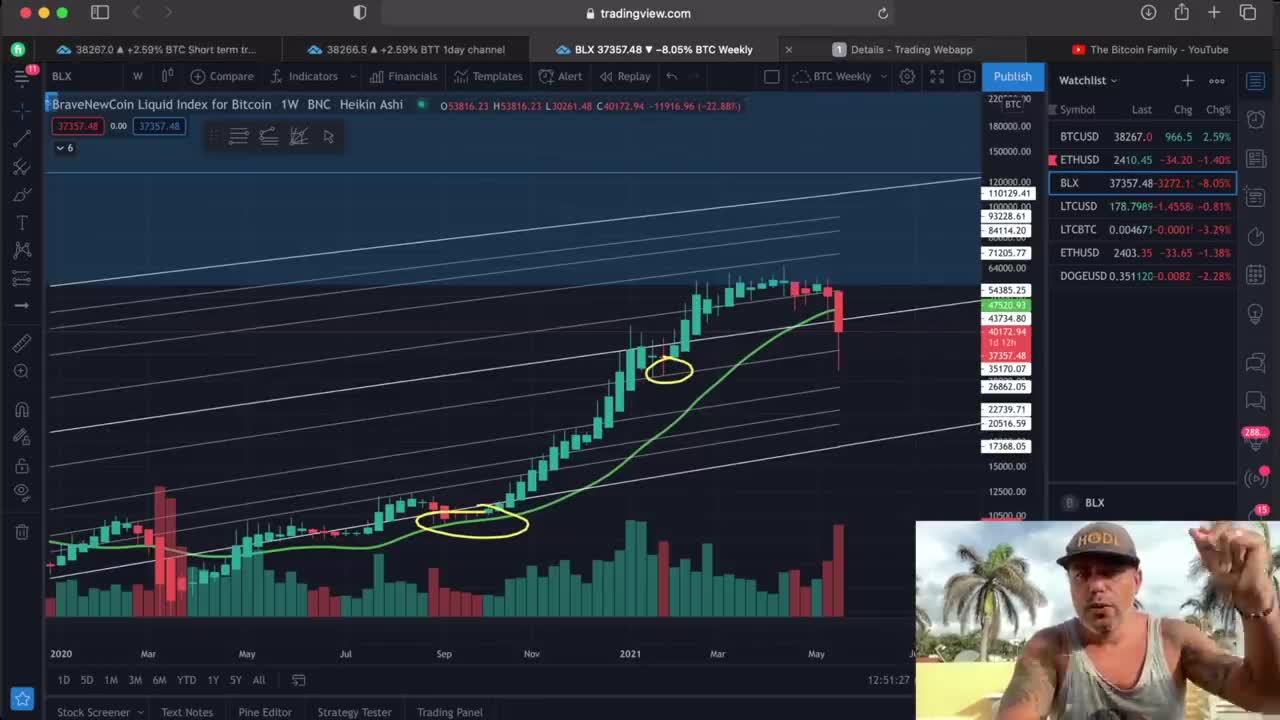Click the trash remove drawings icon
The image size is (1280, 720).
pos(22,532)
